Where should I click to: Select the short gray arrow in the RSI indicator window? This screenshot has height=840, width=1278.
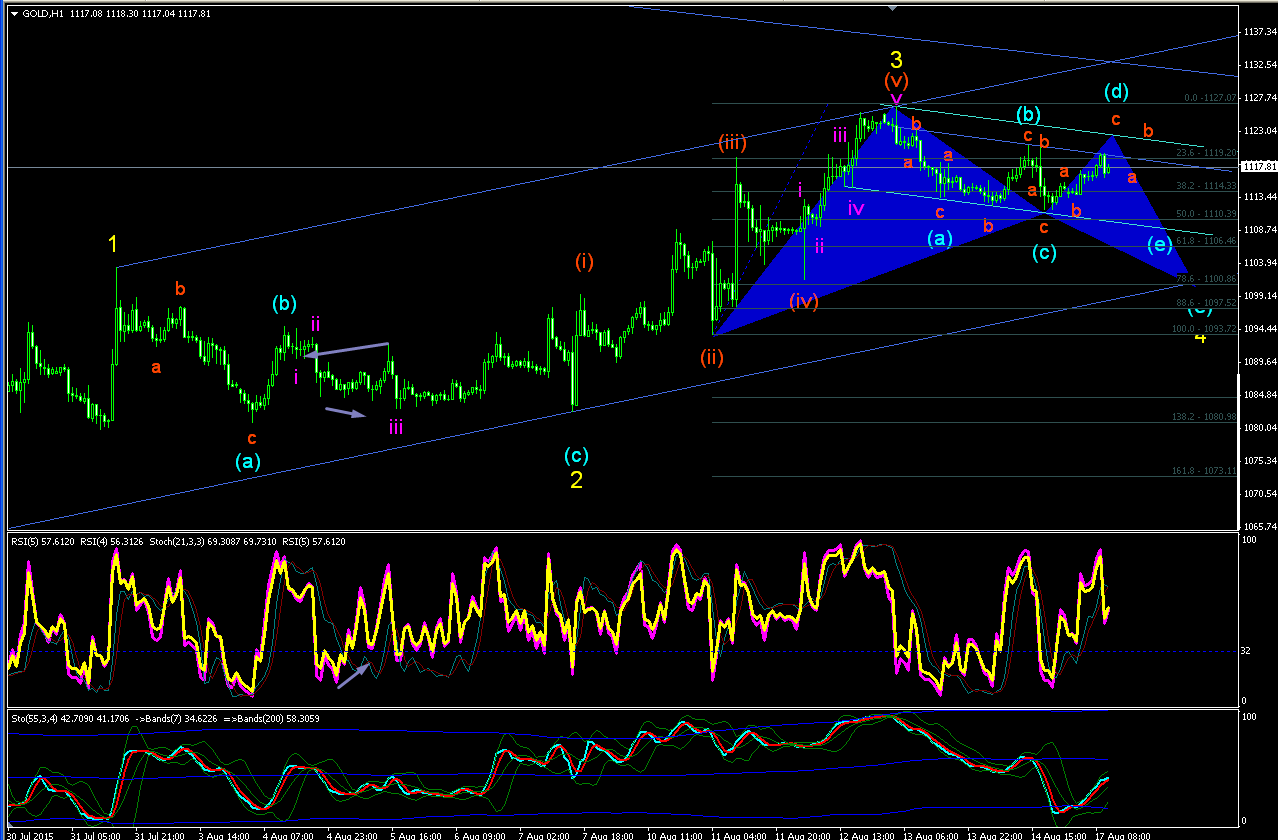pos(354,675)
